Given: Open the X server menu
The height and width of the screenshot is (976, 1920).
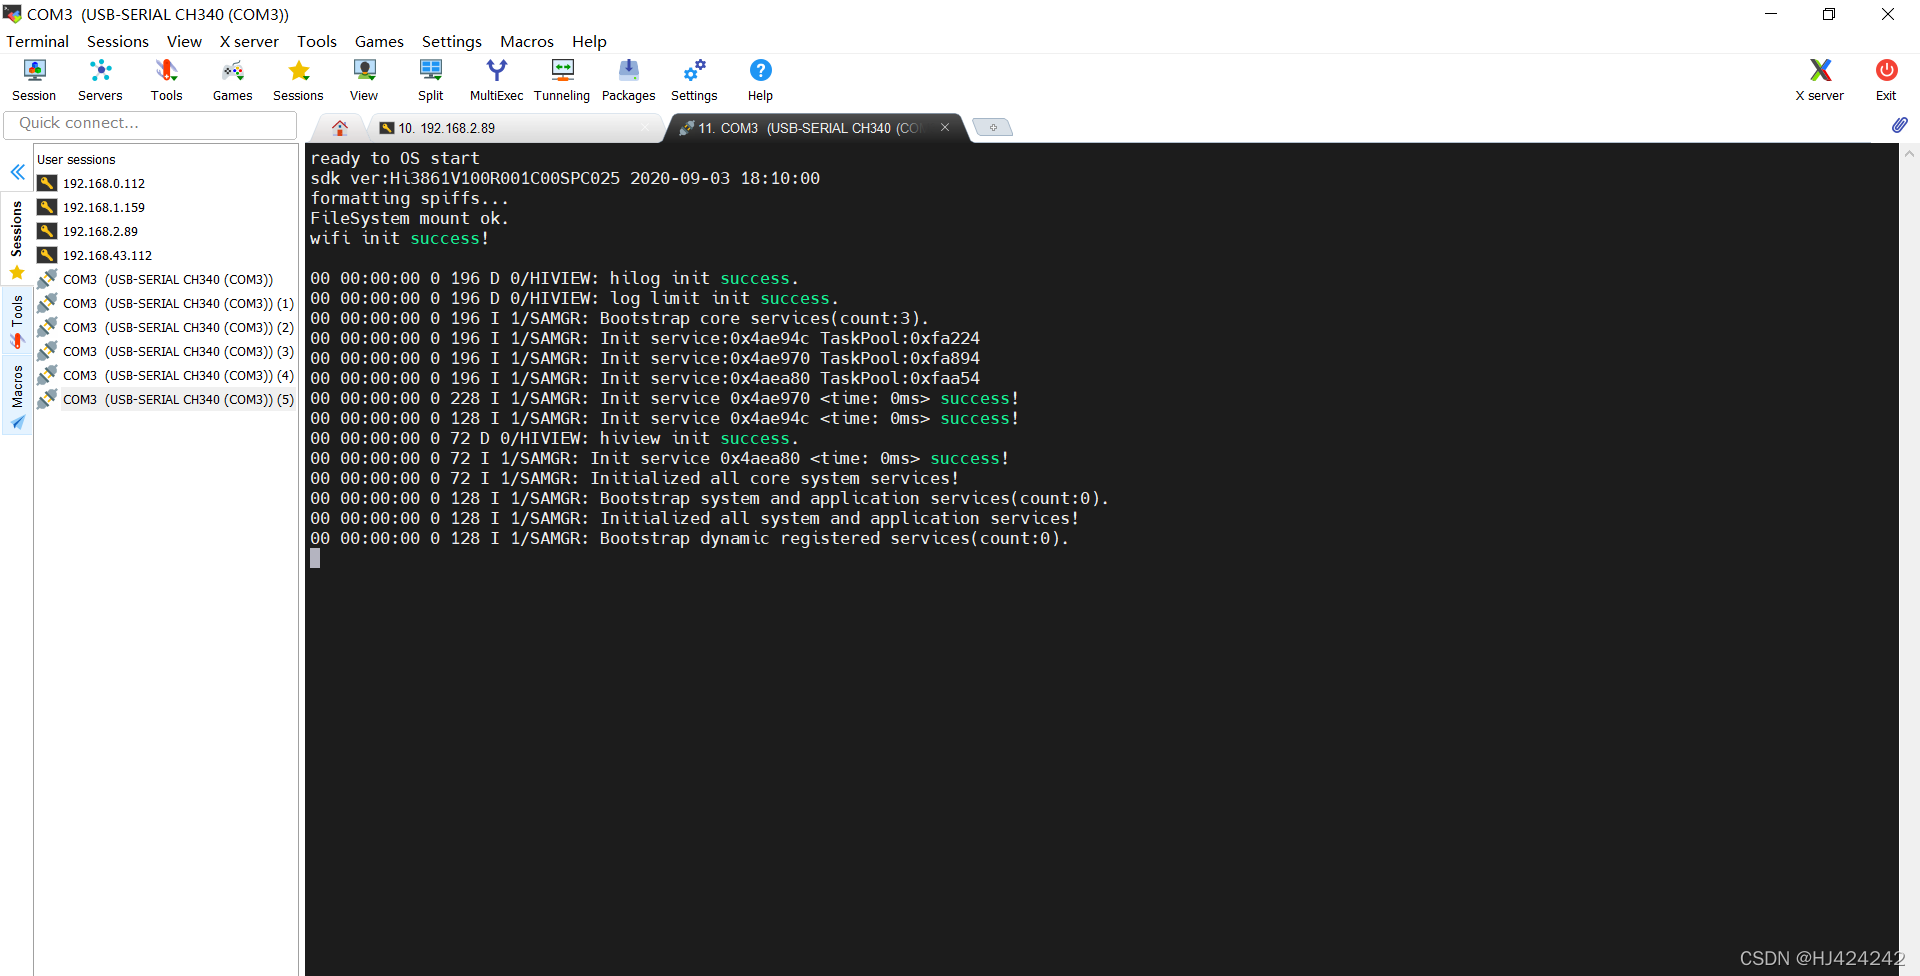Looking at the screenshot, I should 249,41.
